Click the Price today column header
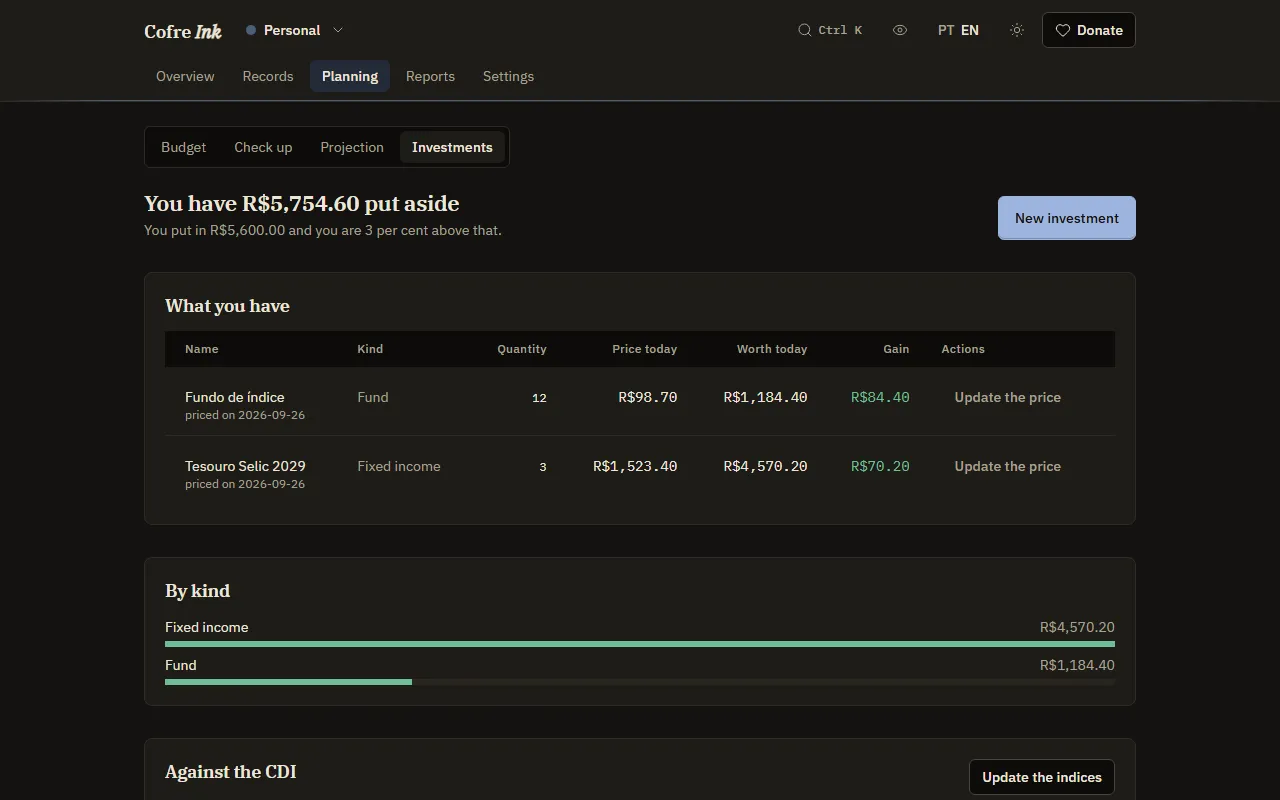The image size is (1280, 800). click(x=645, y=349)
